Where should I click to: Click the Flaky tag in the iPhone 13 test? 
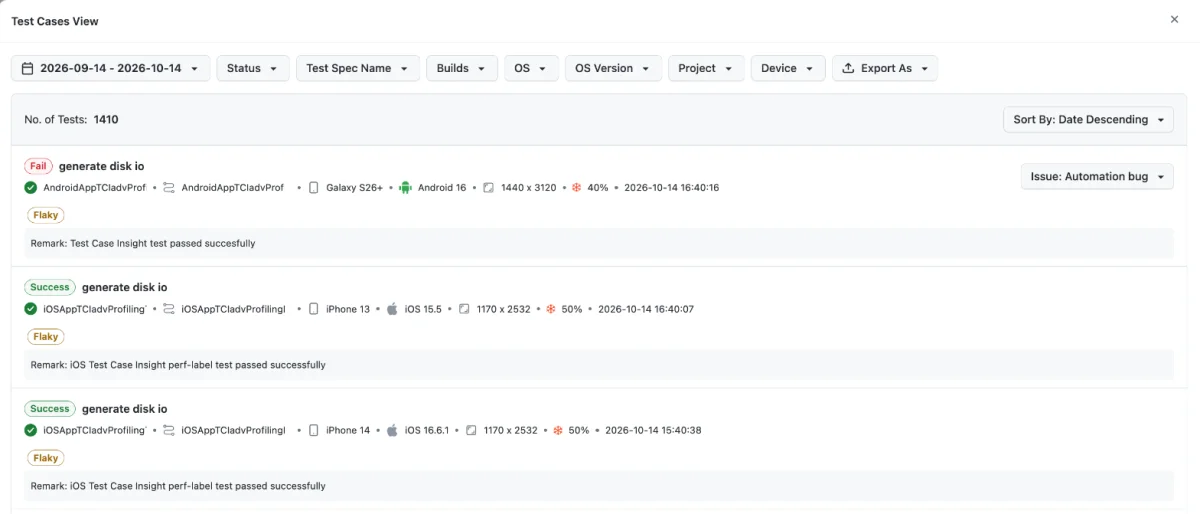(x=45, y=337)
